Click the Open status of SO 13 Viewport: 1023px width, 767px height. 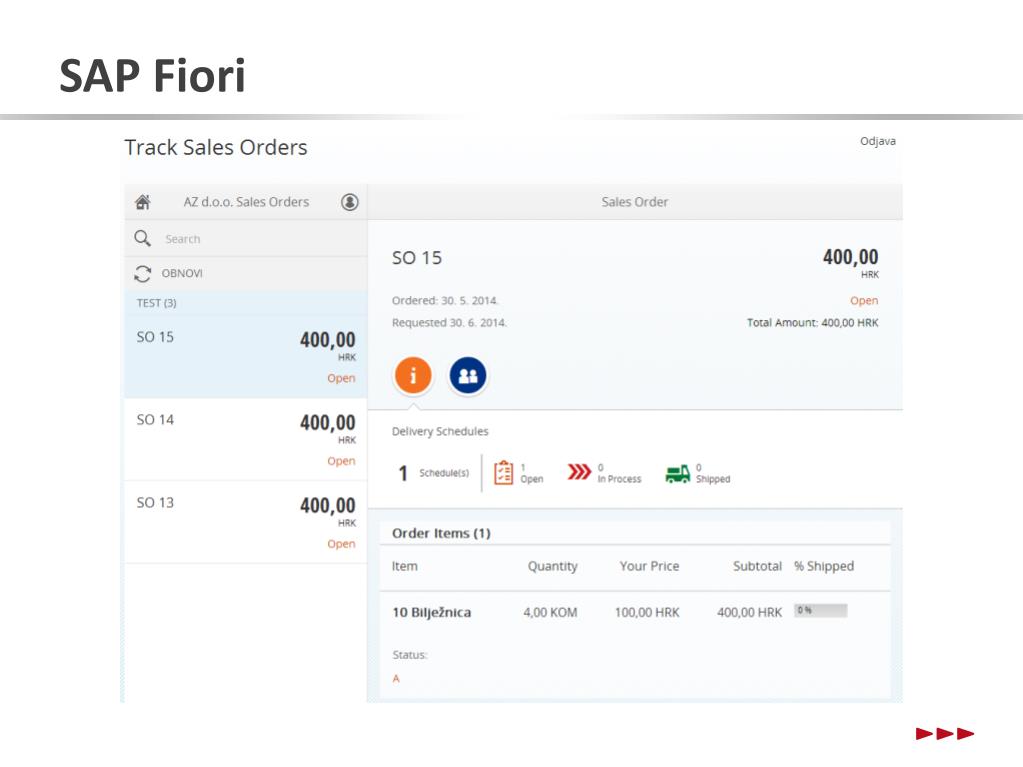click(x=341, y=544)
